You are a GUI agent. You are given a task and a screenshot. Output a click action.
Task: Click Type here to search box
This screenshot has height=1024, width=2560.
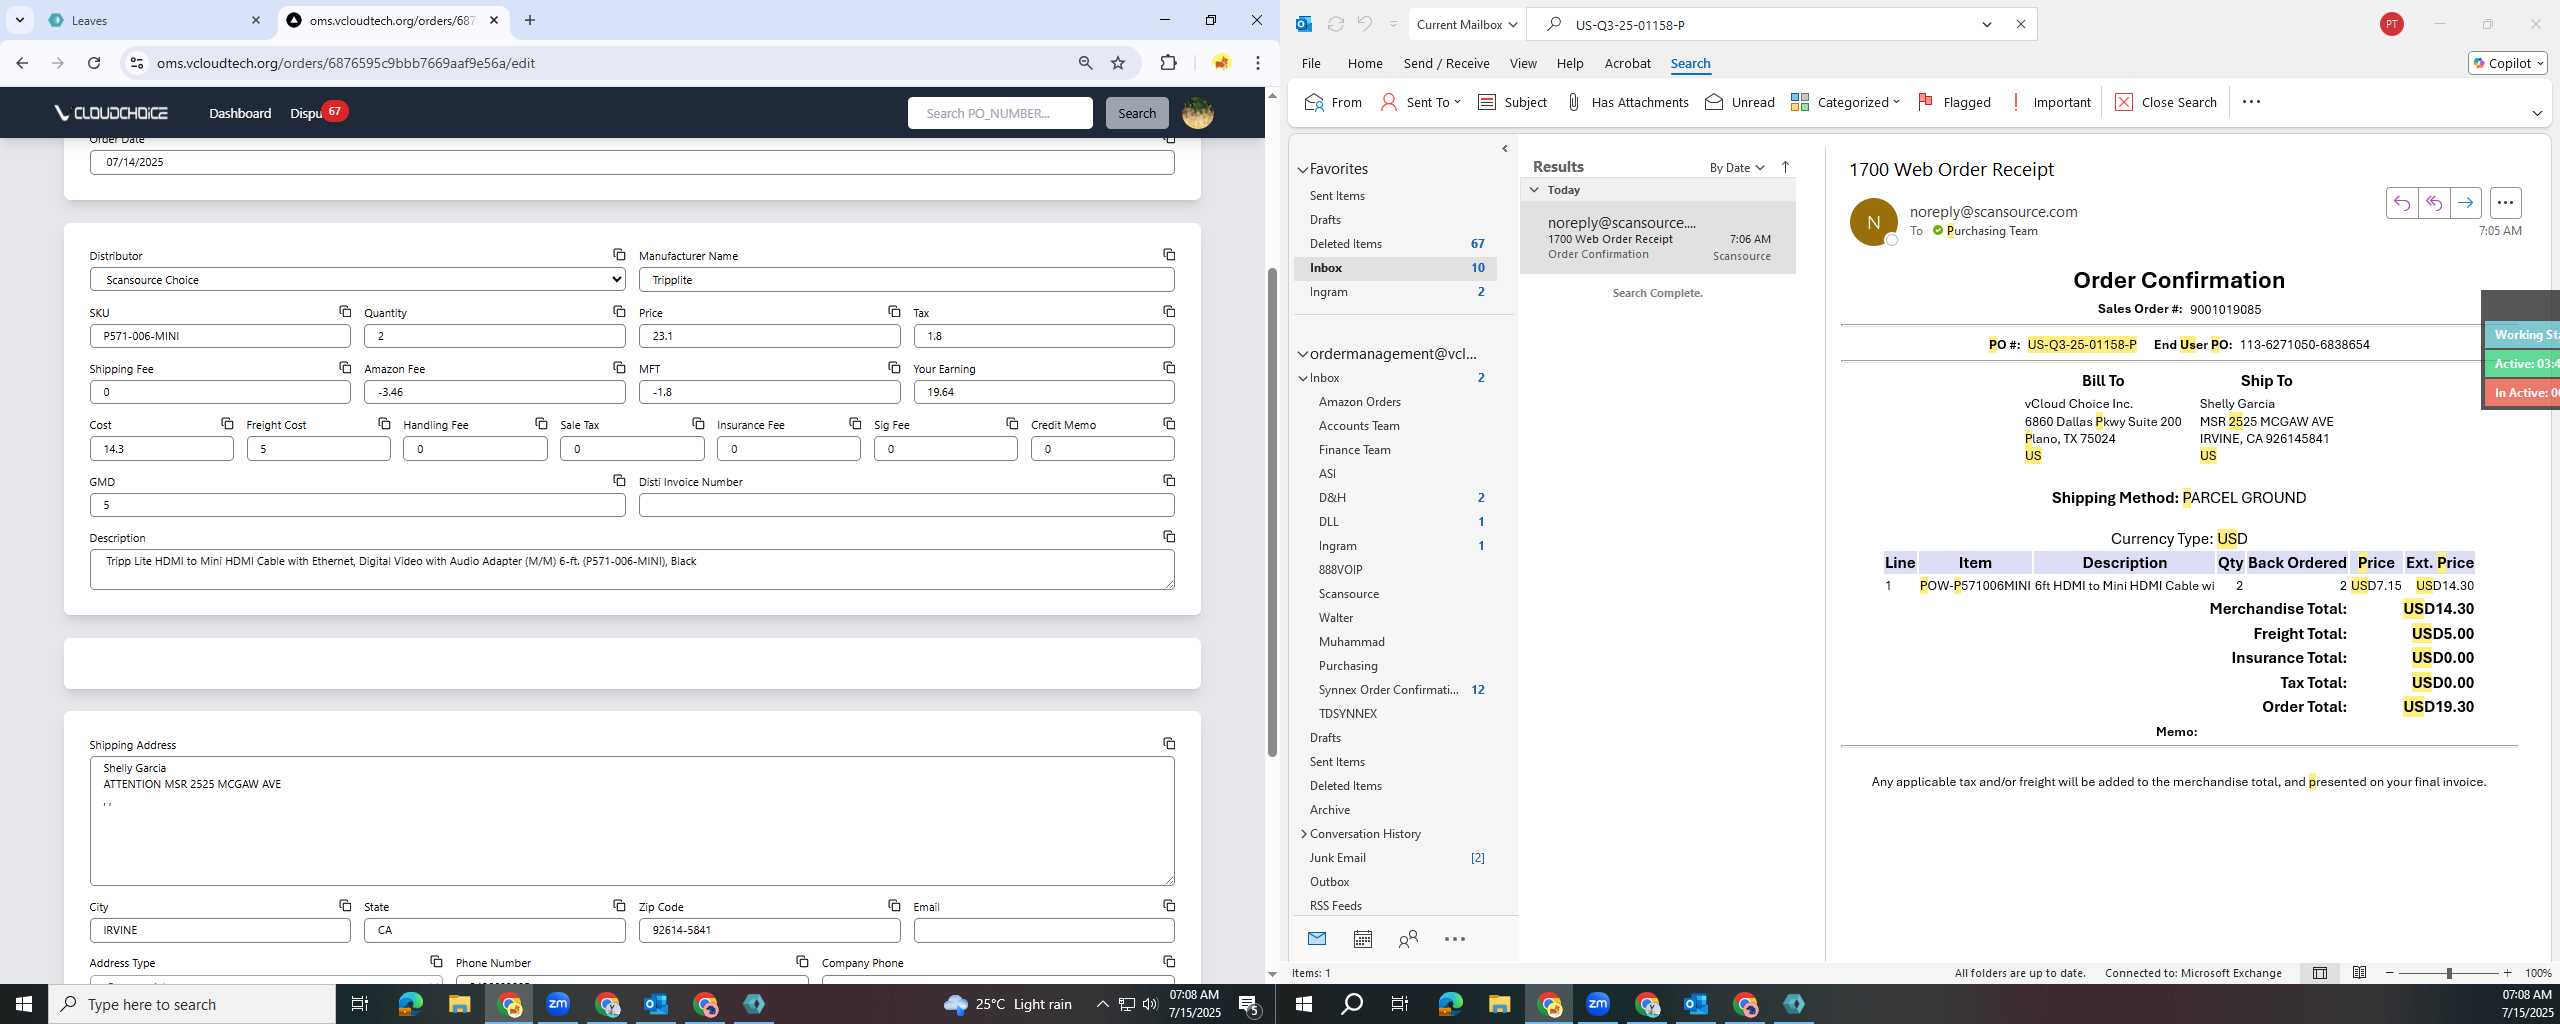192,1004
